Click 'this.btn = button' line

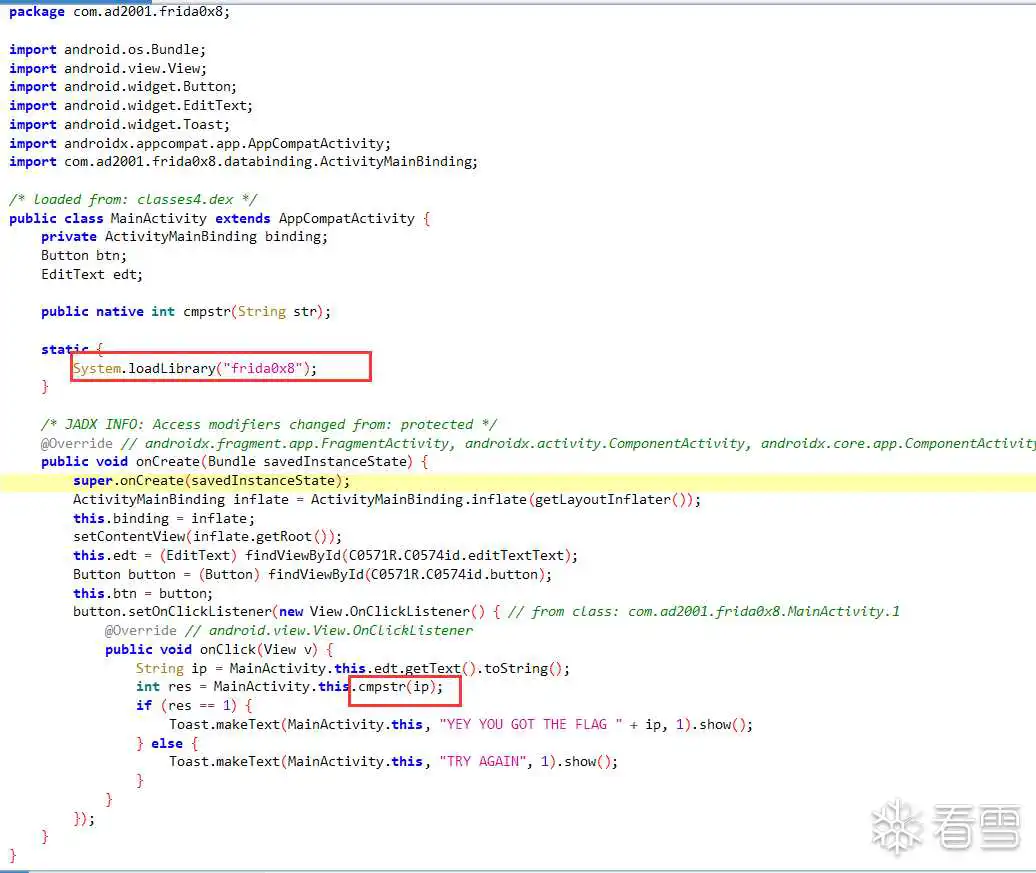pos(143,593)
